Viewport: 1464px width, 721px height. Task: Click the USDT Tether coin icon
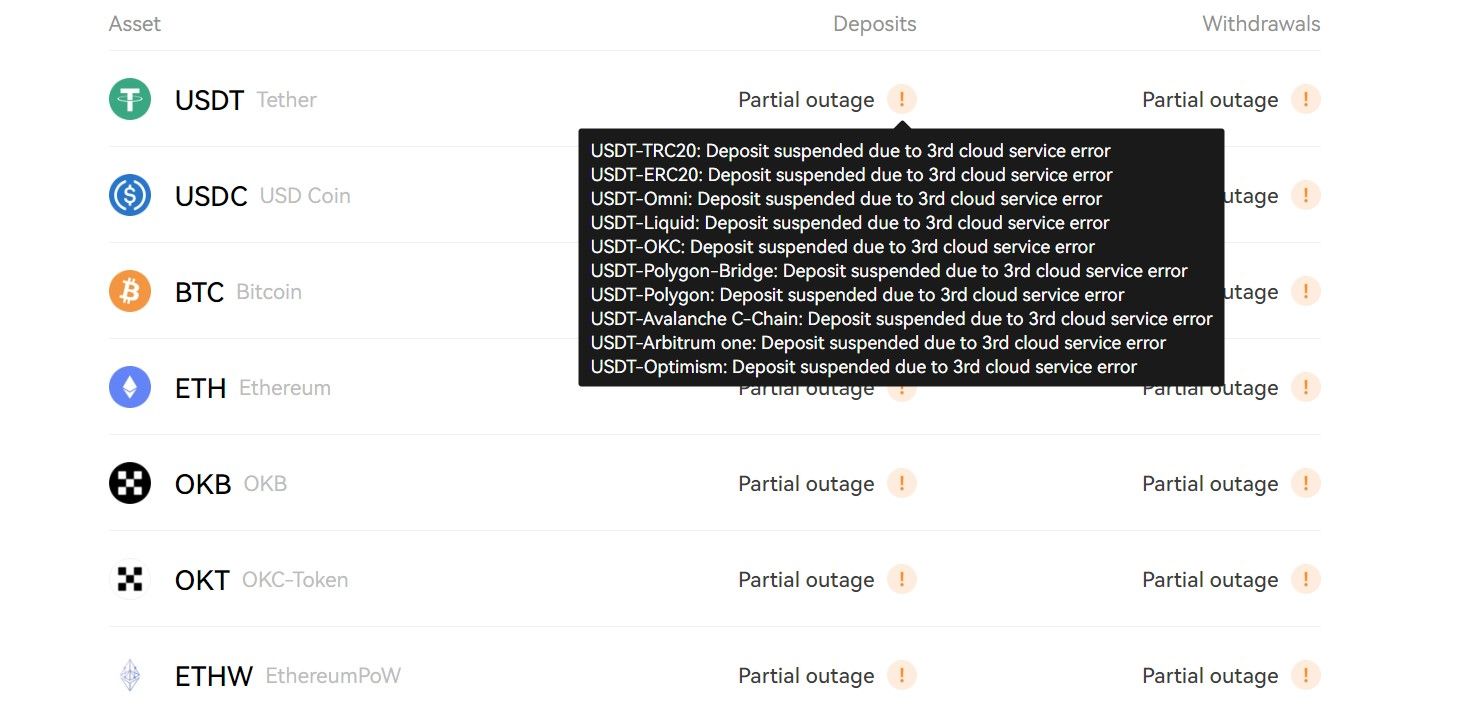coord(130,99)
